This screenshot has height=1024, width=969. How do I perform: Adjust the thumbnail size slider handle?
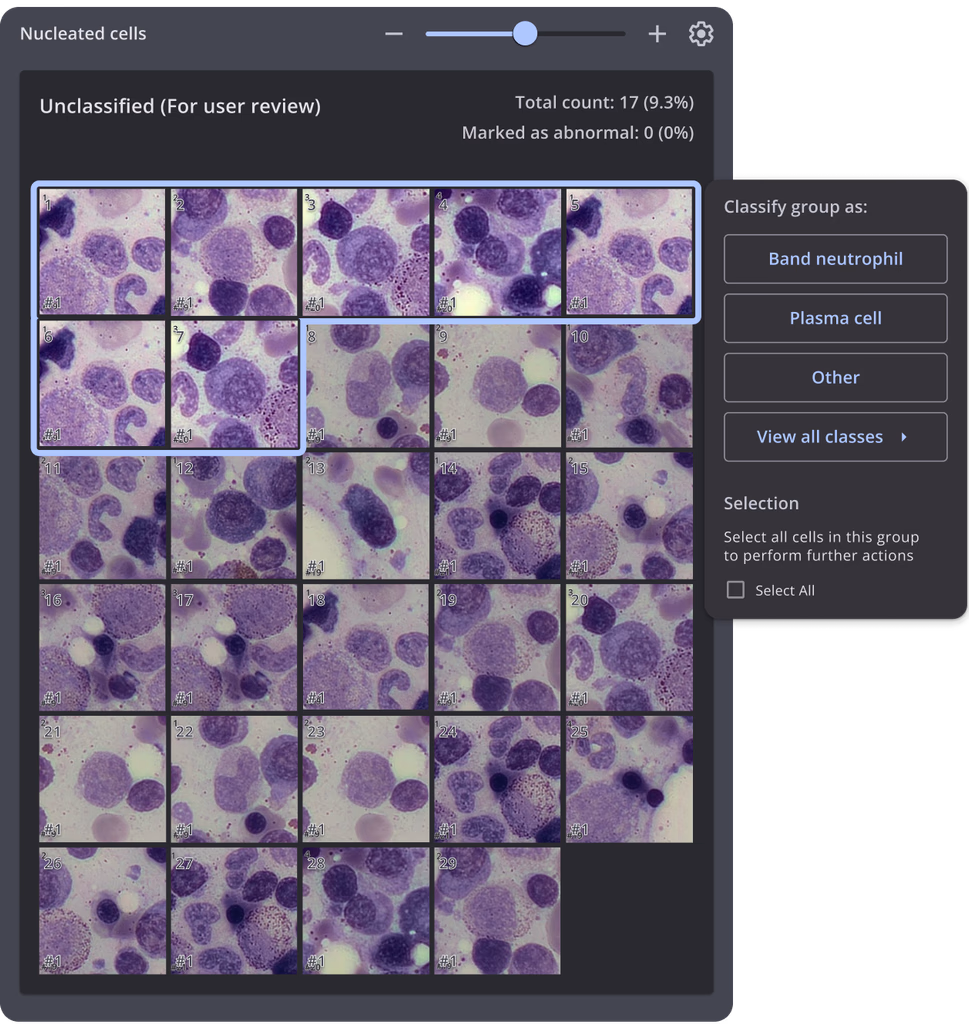pyautogui.click(x=524, y=33)
